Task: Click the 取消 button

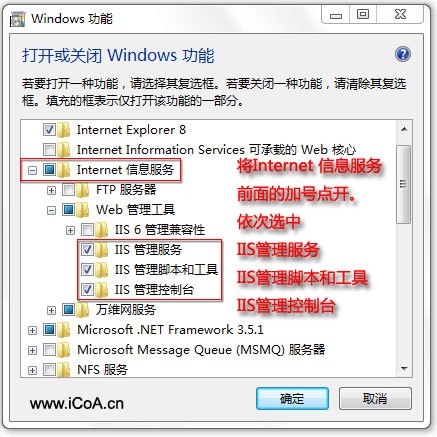Action: pos(375,399)
